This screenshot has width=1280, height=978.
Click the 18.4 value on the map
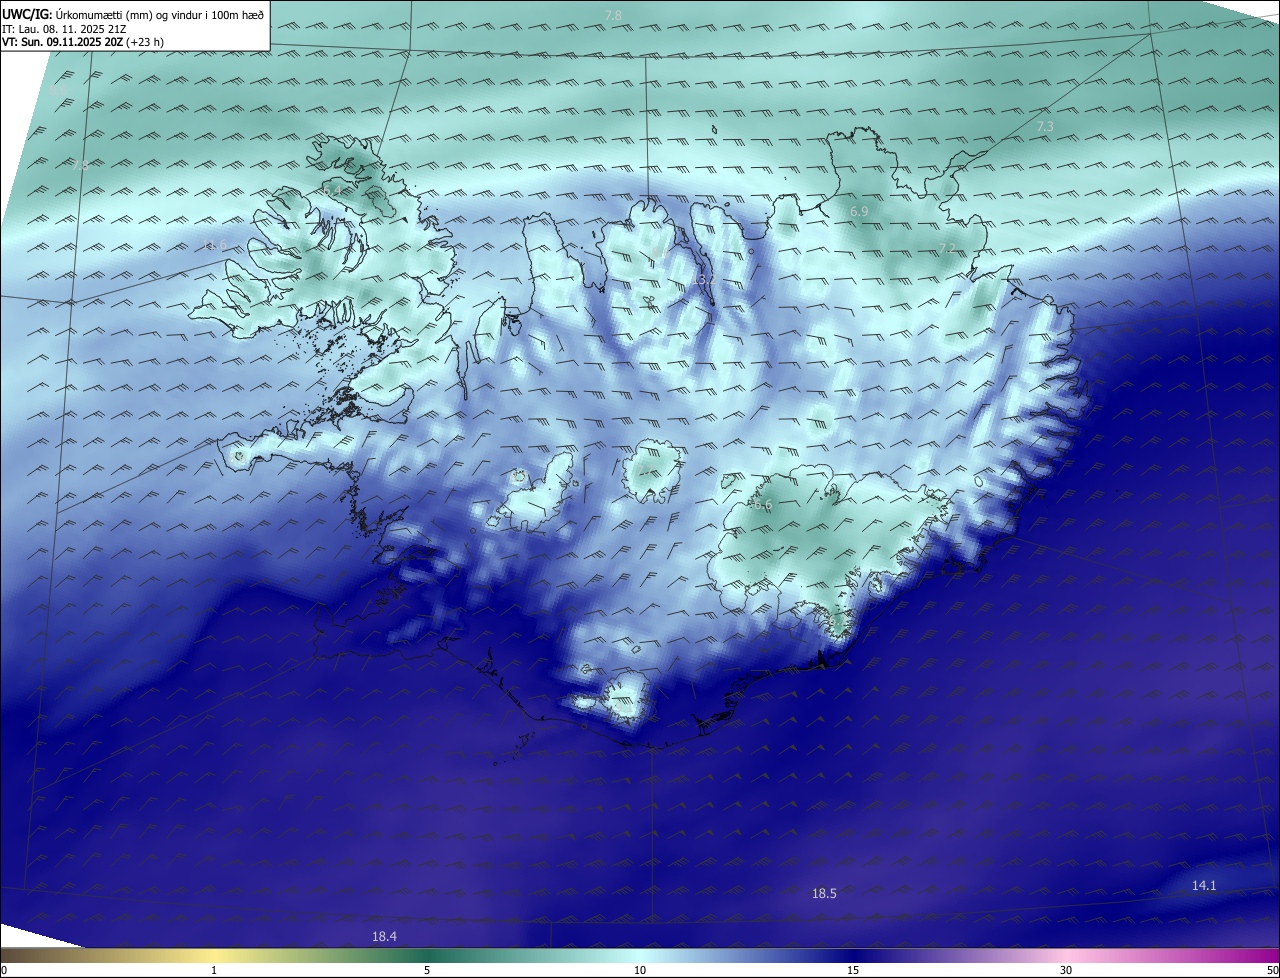[x=384, y=936]
